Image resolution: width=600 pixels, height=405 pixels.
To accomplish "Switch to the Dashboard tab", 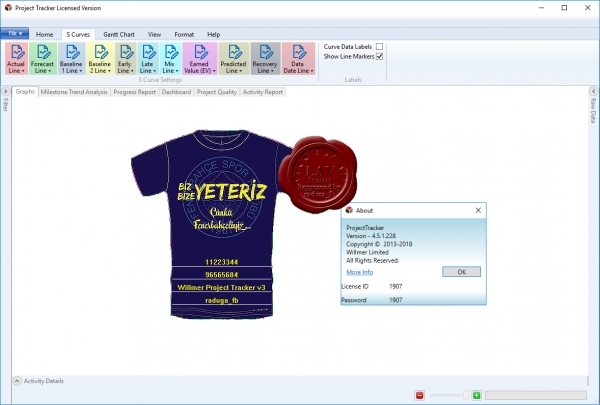I will pos(176,92).
